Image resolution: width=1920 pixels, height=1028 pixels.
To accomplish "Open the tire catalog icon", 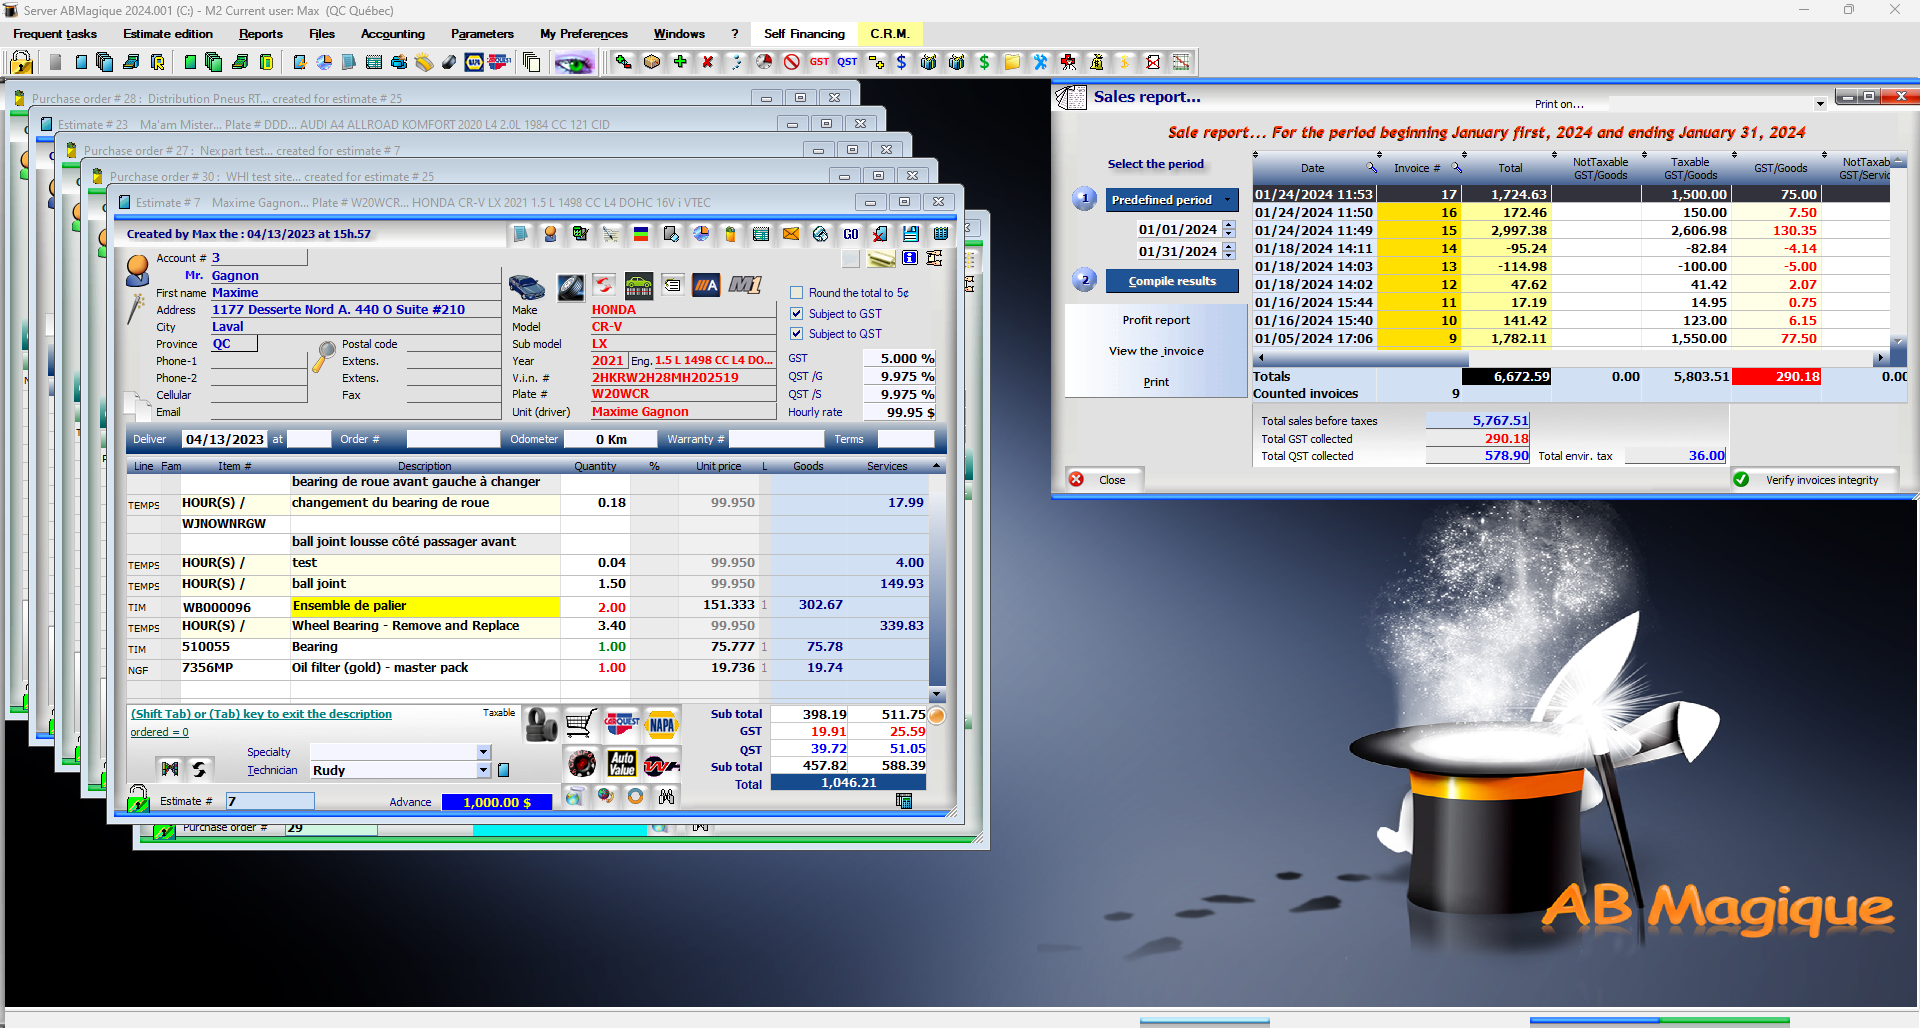I will click(541, 724).
